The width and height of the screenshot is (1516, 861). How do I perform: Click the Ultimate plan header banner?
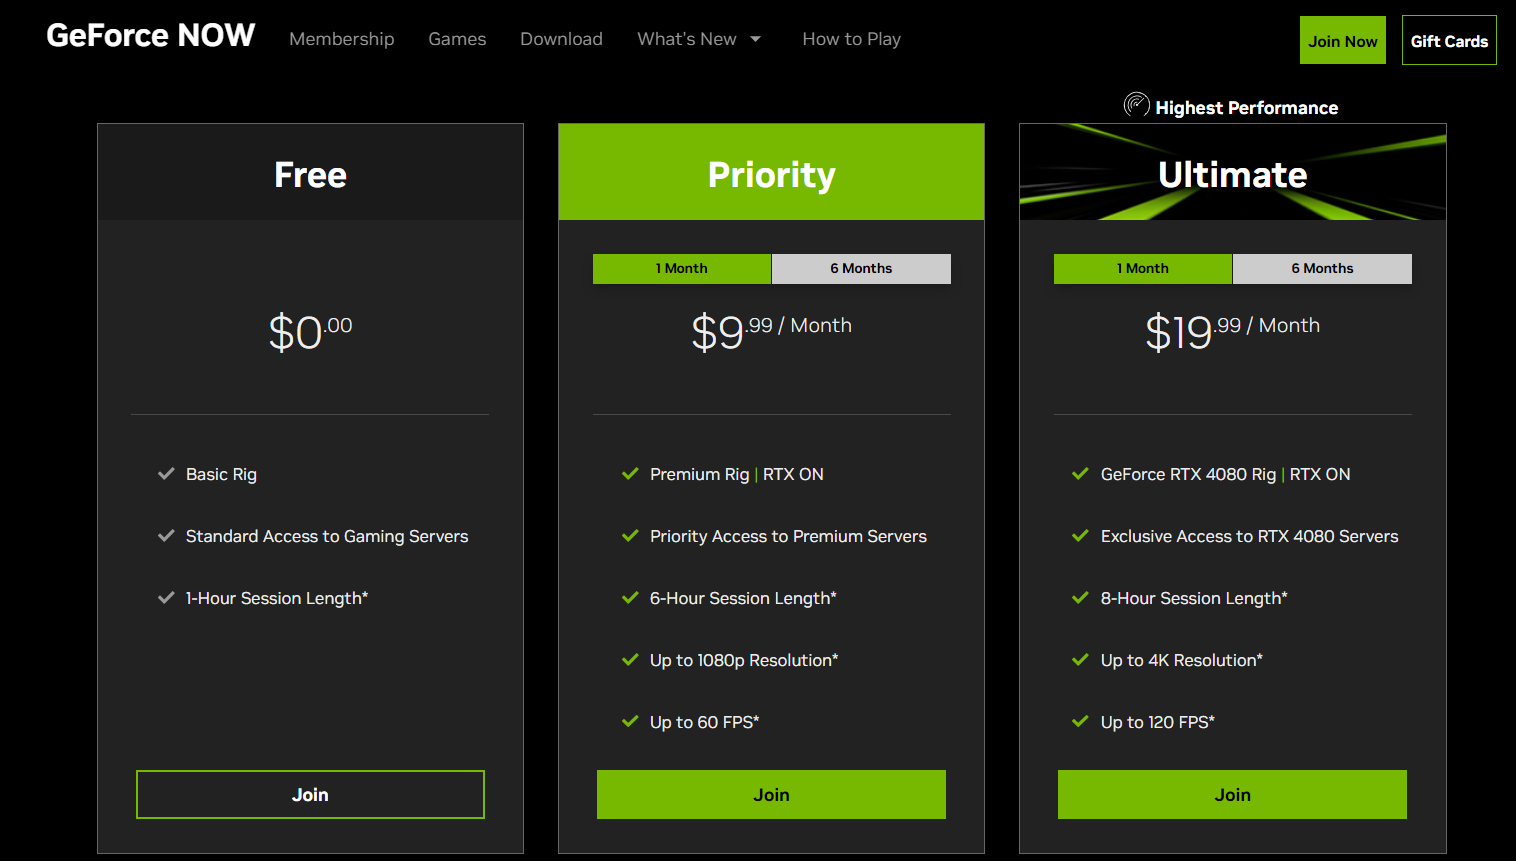tap(1232, 172)
